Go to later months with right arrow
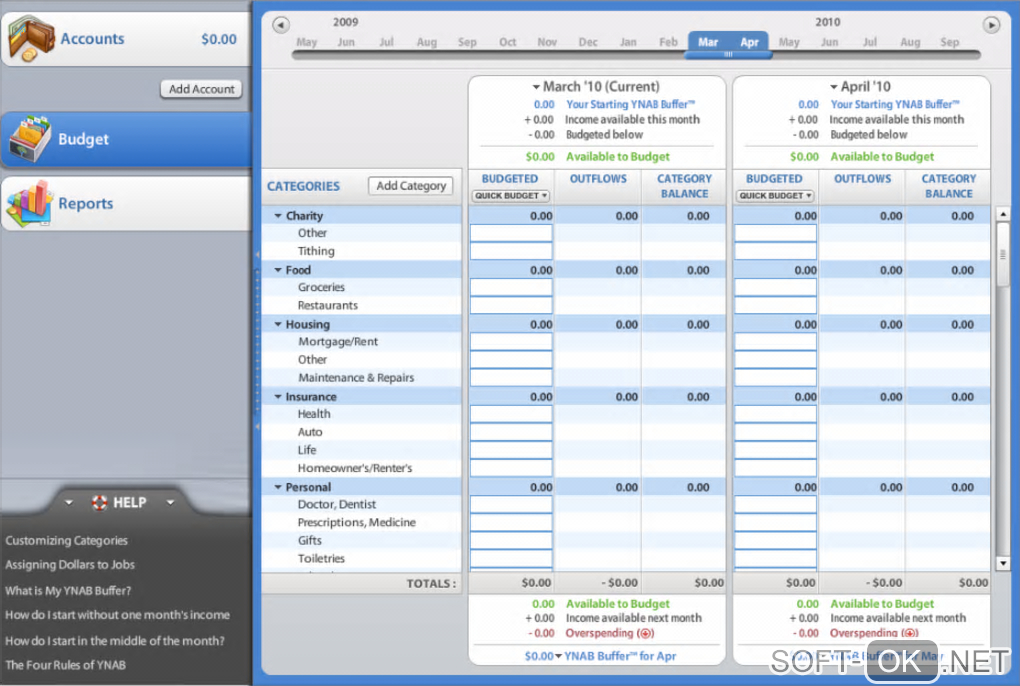Screen dimensions: 1020x686 (x=991, y=25)
